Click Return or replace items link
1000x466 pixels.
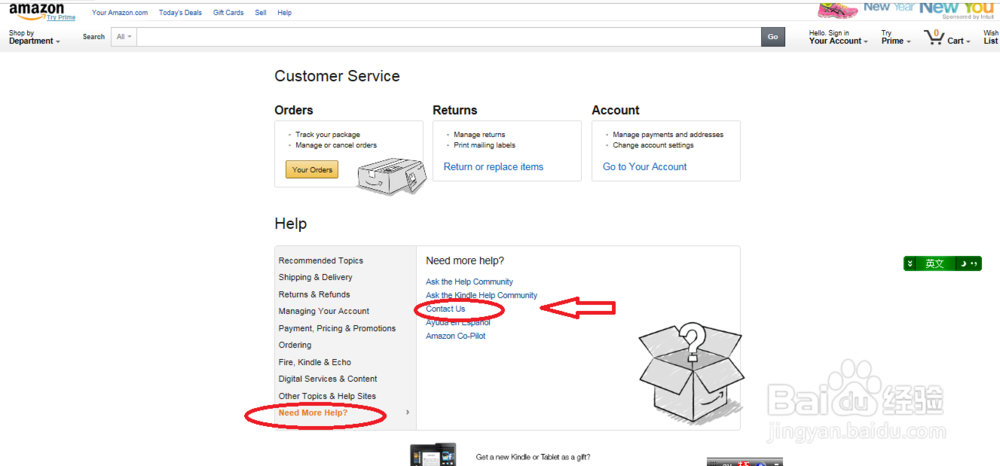pyautogui.click(x=493, y=167)
